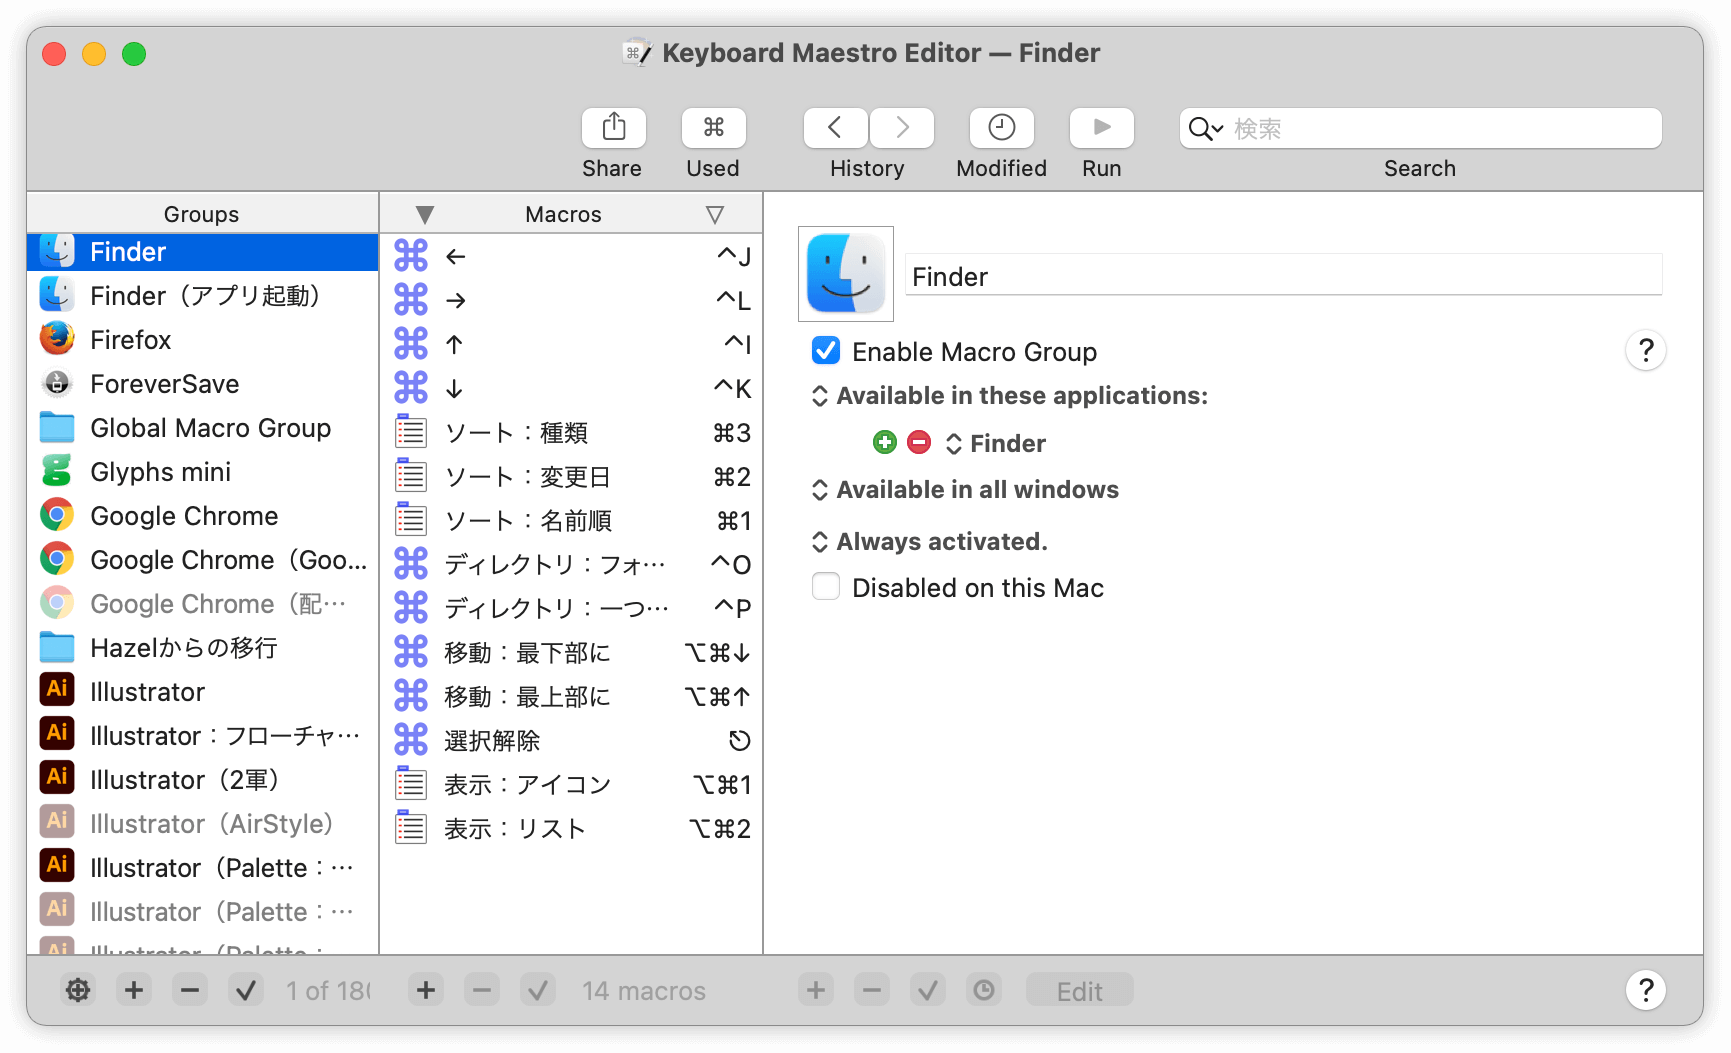The height and width of the screenshot is (1053, 1731).
Task: Select the 表示：リスト macro
Action: [572, 829]
